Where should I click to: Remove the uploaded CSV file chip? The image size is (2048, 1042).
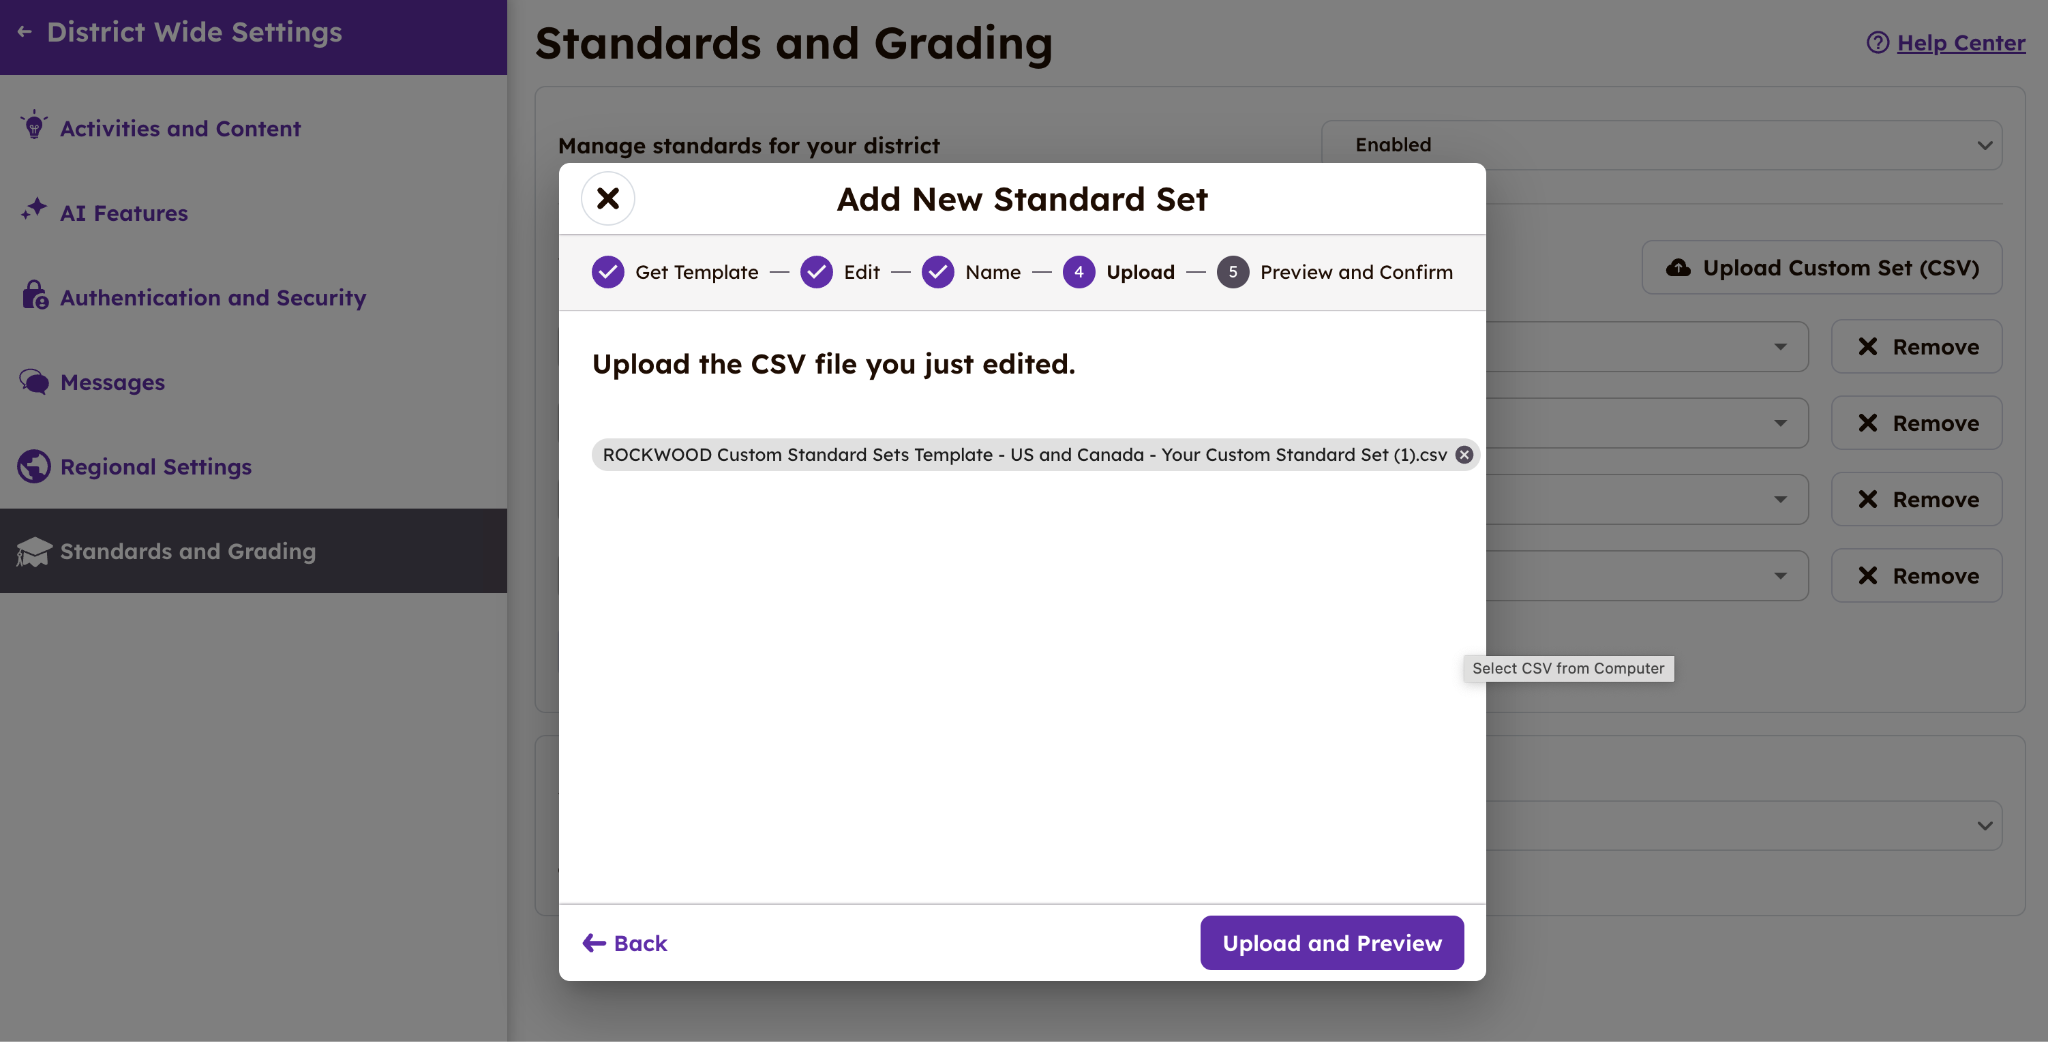(1464, 455)
